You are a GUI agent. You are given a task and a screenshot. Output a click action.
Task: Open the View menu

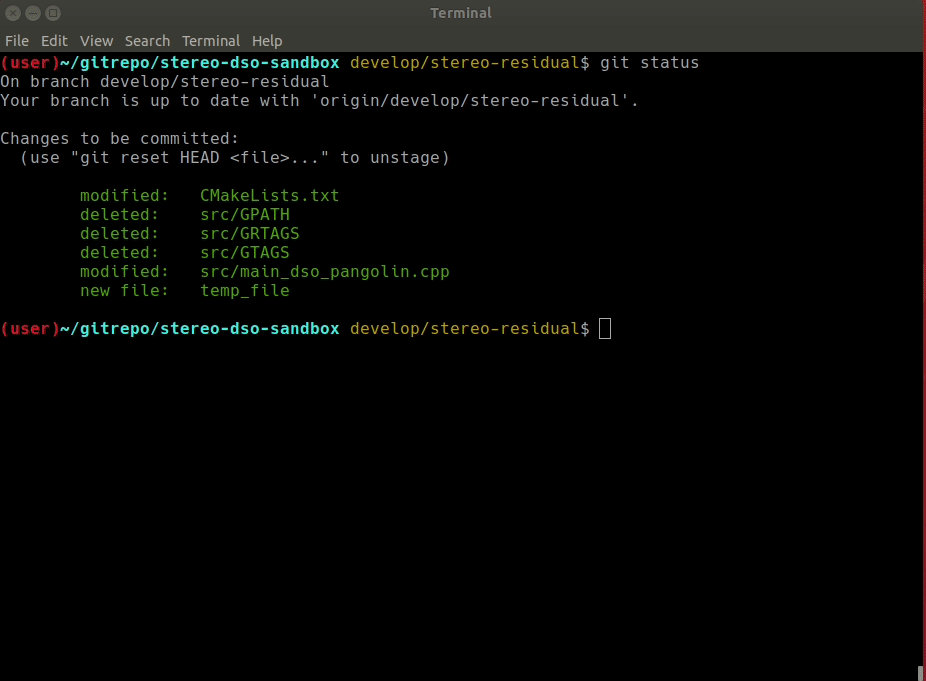pos(96,41)
